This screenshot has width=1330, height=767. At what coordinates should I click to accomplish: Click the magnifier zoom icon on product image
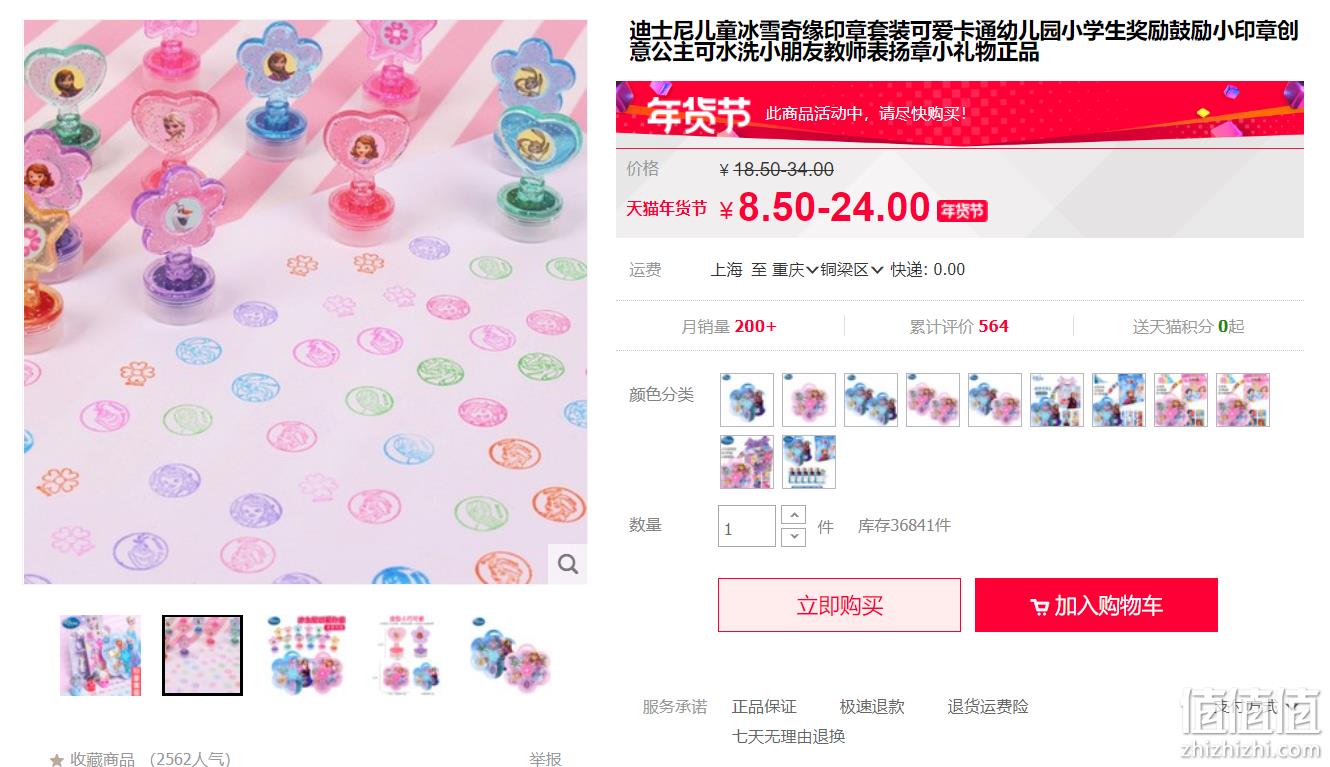tap(567, 564)
